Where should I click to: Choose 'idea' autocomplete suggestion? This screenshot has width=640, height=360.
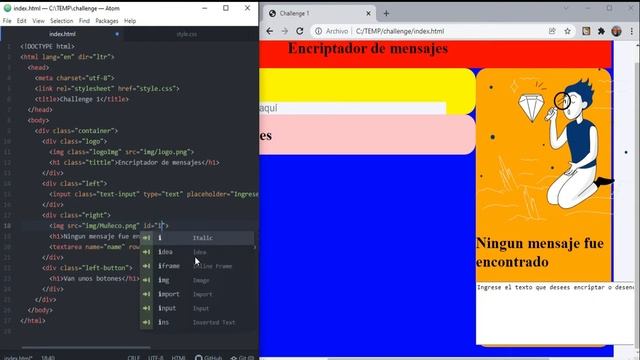(198, 252)
